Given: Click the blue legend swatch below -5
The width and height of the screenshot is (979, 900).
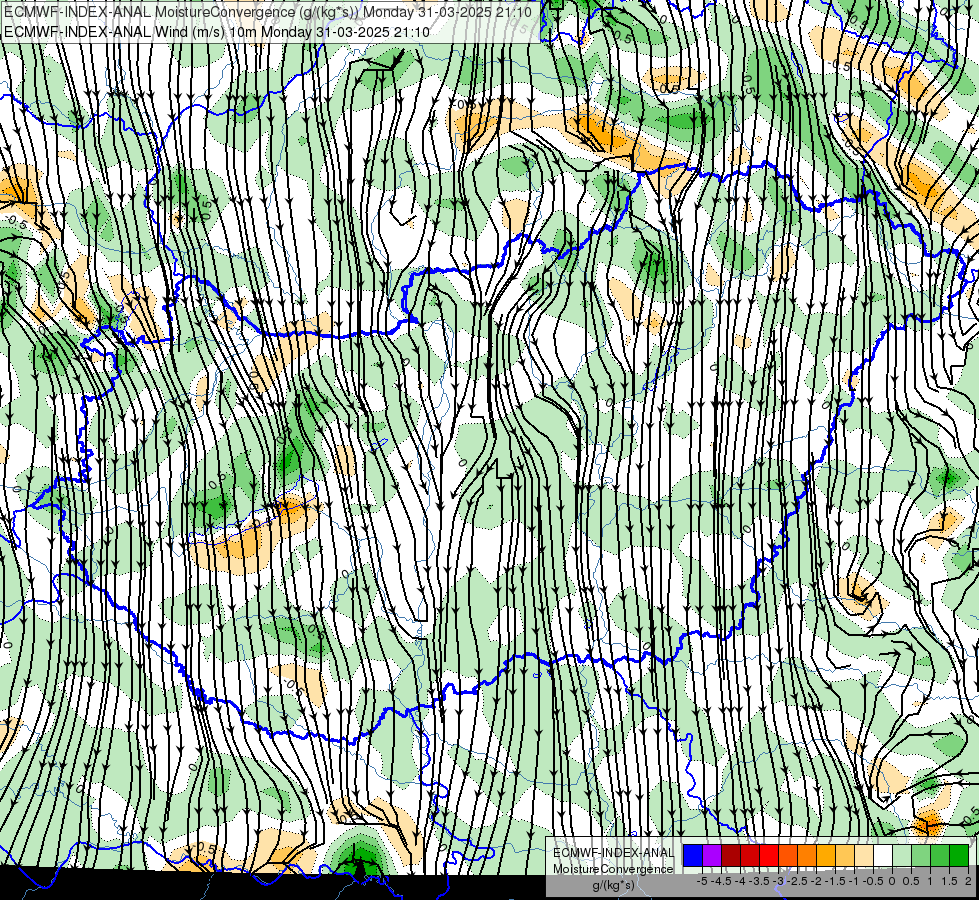Looking at the screenshot, I should click(x=693, y=855).
